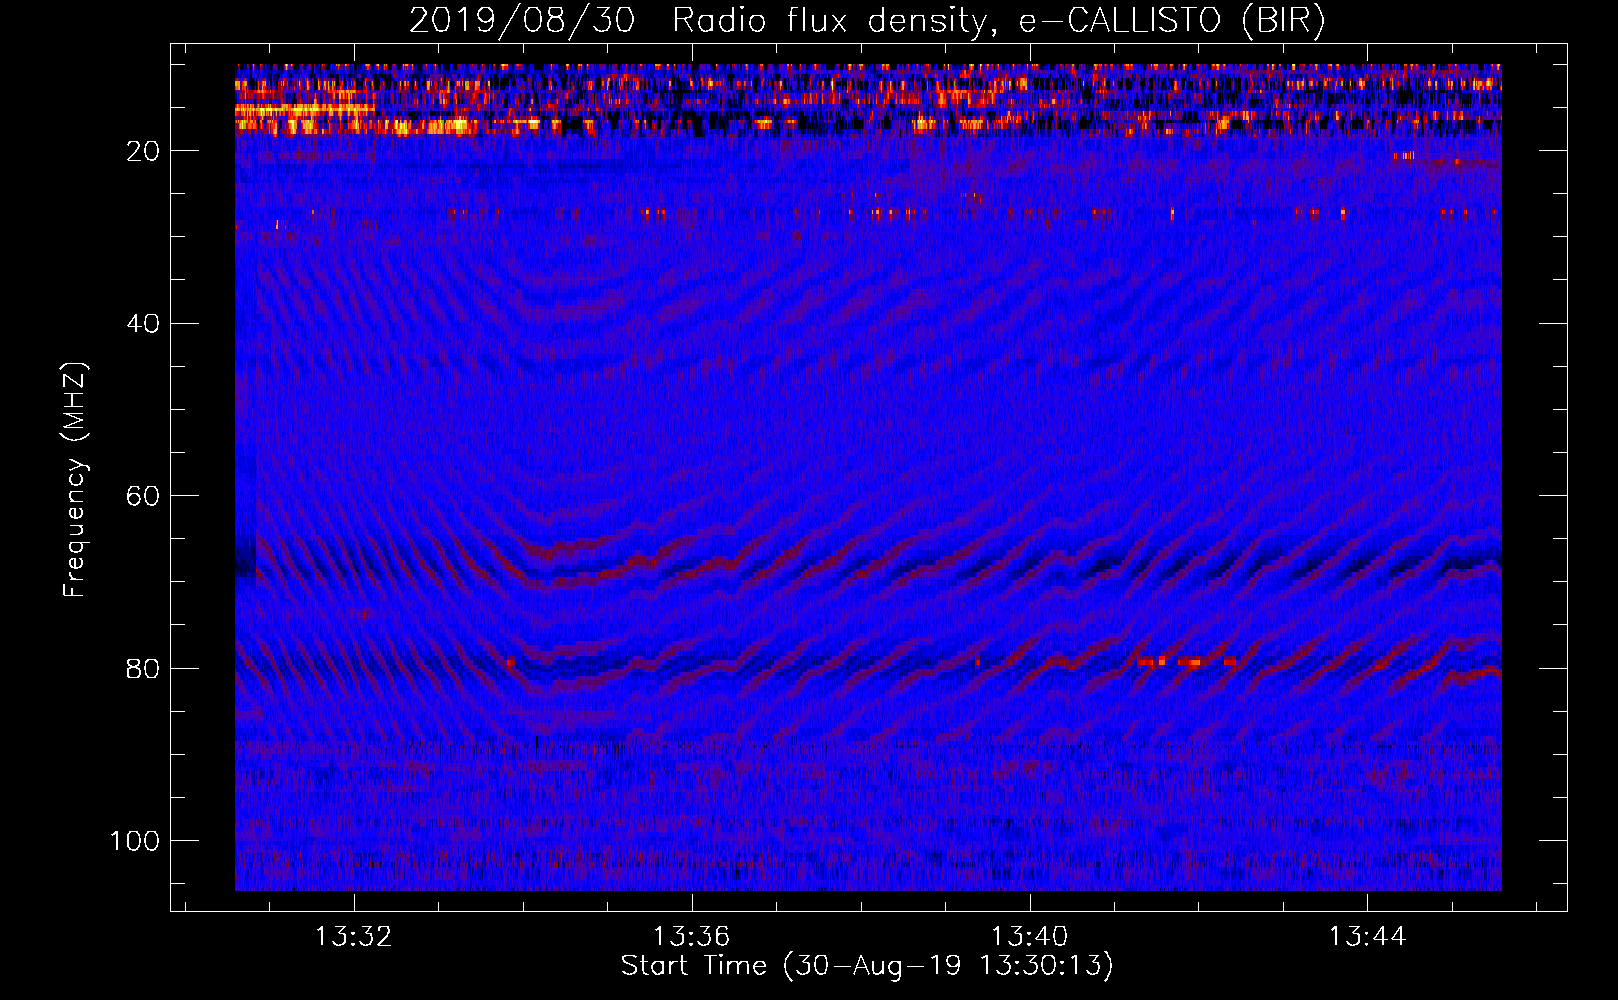Click the "Frequency (MHZ)" axis label
The image size is (1618, 1000).
click(x=75, y=479)
